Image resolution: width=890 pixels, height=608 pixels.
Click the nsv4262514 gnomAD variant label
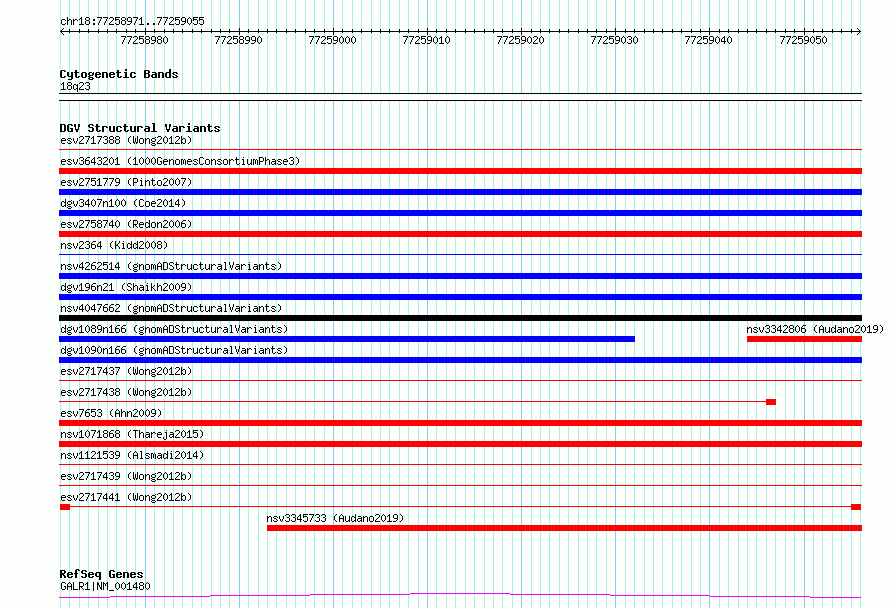click(x=171, y=266)
